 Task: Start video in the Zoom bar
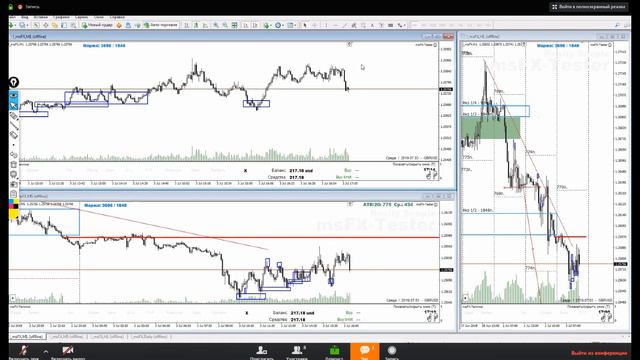coord(68,351)
